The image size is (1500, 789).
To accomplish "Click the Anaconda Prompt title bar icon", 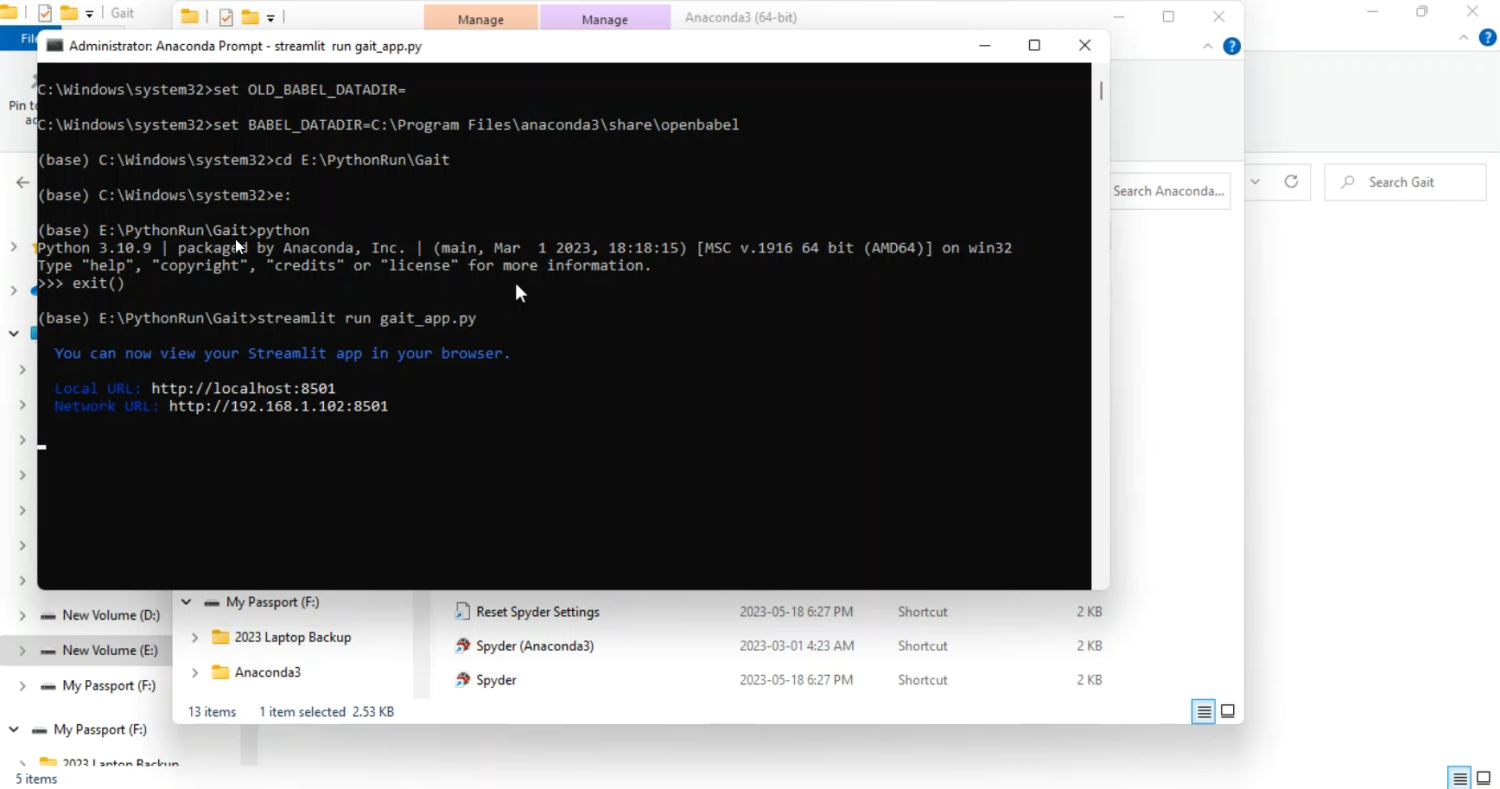I will click(54, 46).
